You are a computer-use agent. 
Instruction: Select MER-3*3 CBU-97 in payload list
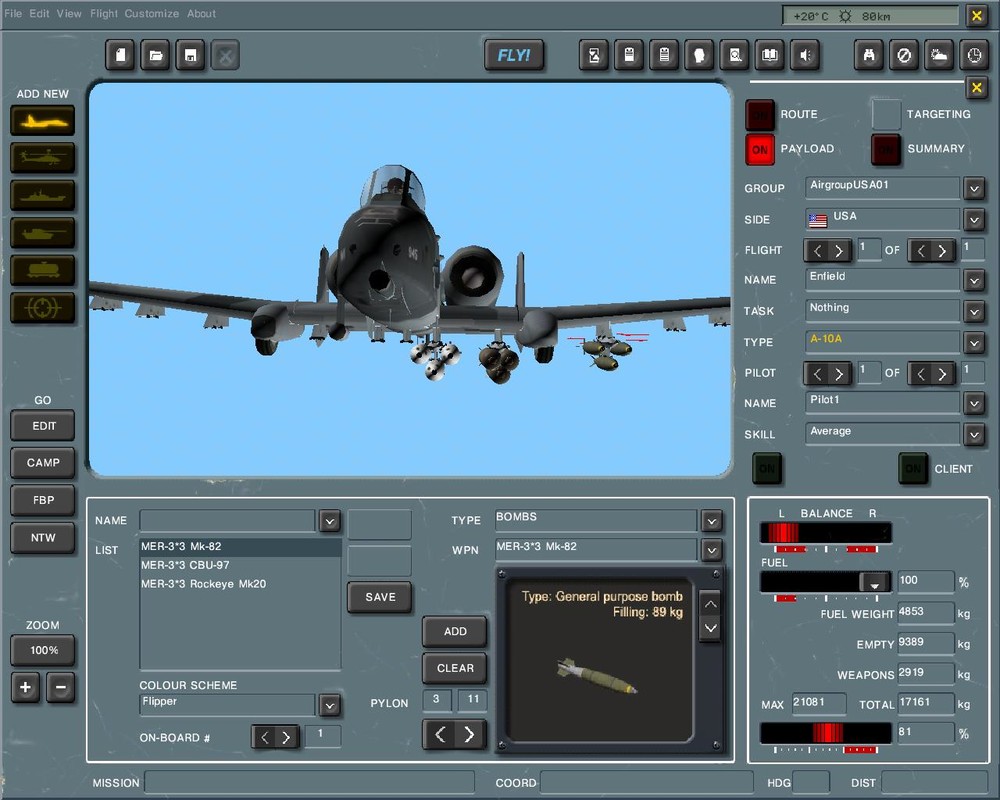tap(240, 565)
